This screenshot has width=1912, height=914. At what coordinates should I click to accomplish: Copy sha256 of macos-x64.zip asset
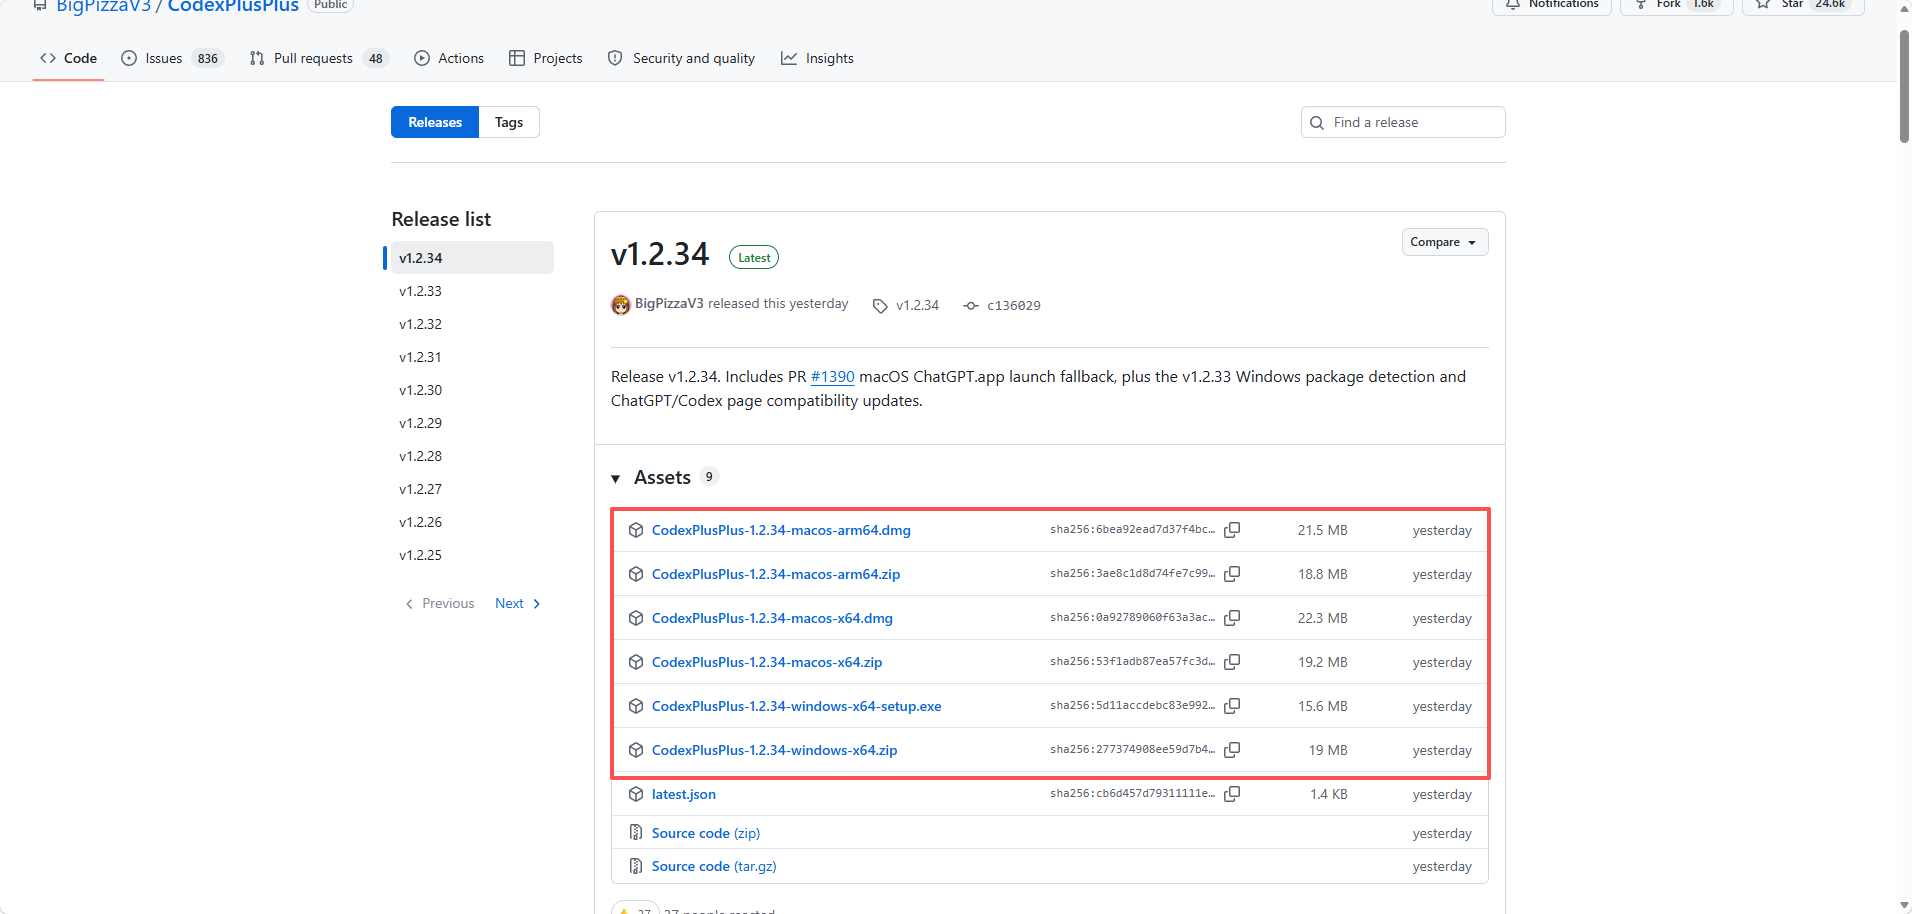(1232, 662)
